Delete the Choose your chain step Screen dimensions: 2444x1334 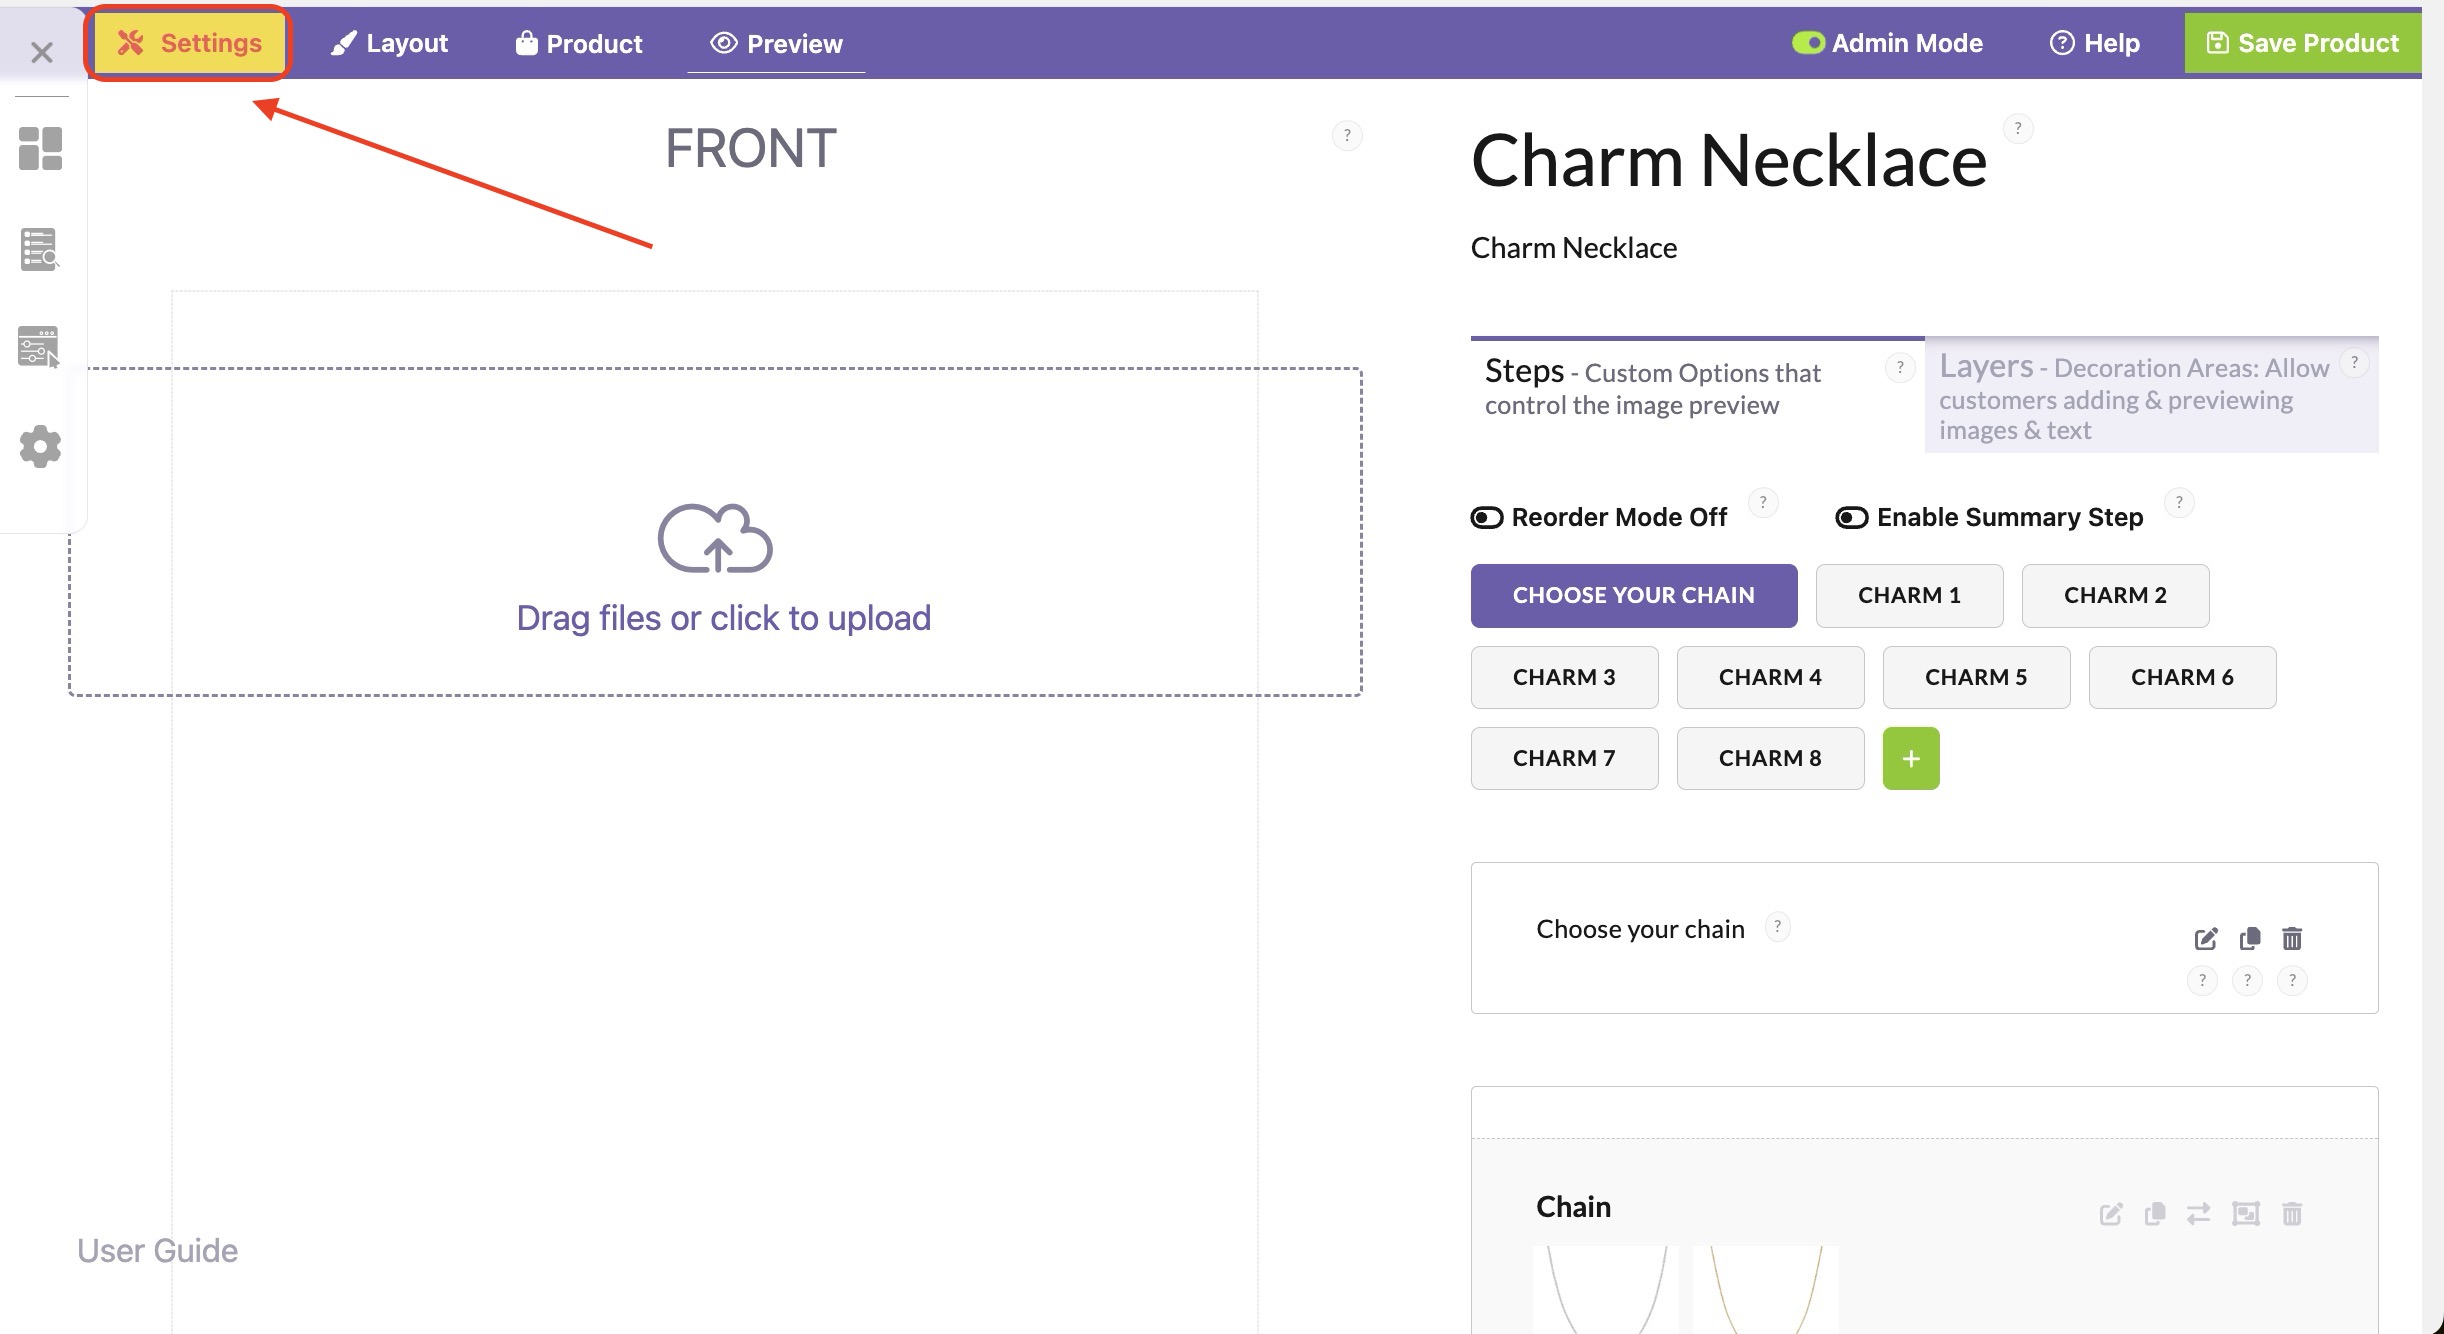(x=2292, y=938)
